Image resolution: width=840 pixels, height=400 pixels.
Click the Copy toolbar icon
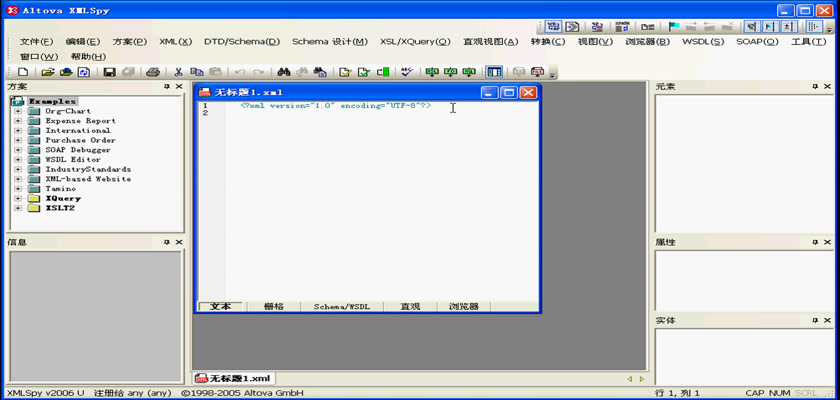point(197,72)
